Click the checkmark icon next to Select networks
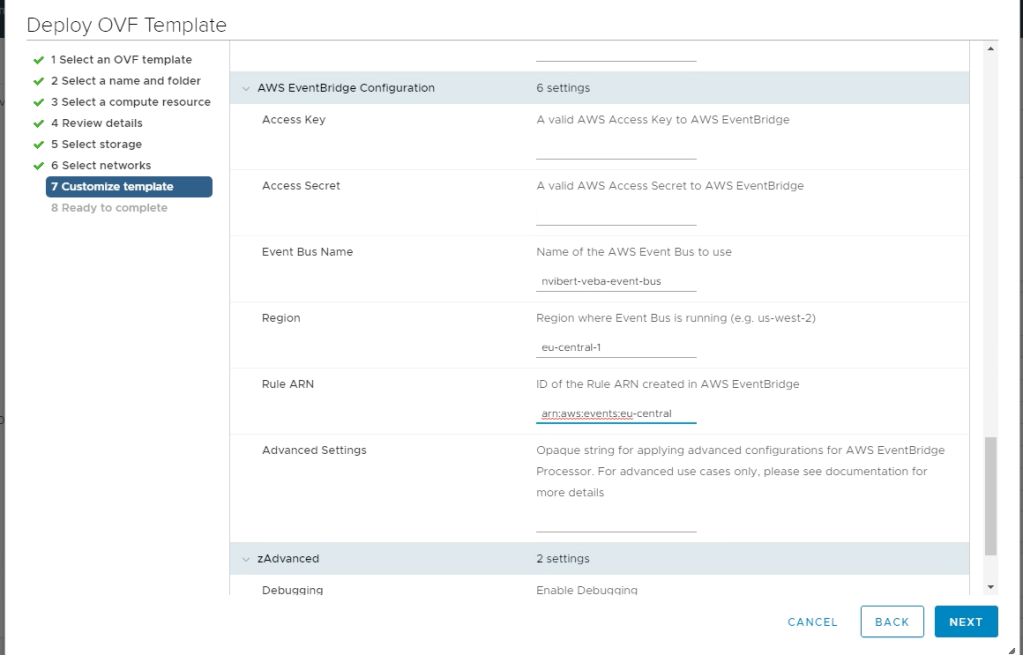The image size is (1023, 655). point(38,166)
